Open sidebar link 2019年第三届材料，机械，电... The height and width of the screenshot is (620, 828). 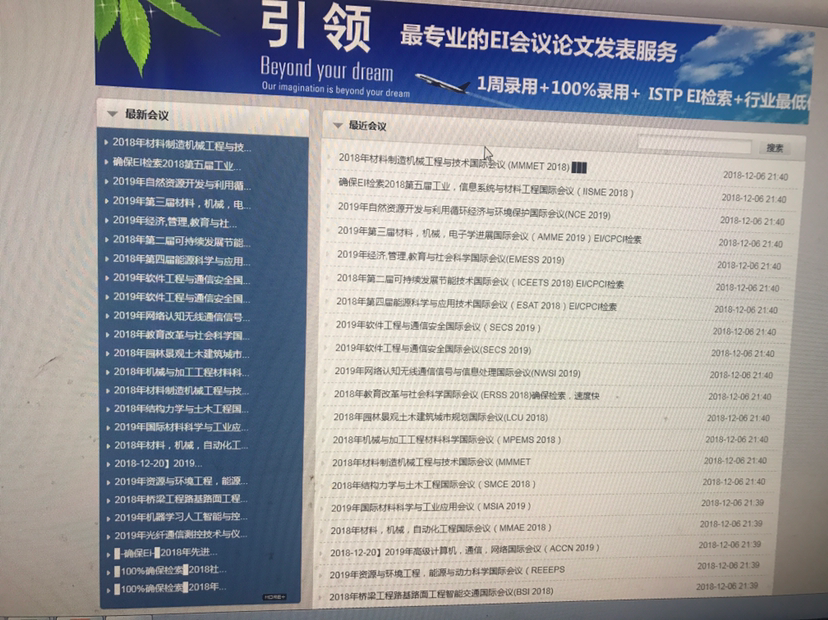(x=182, y=202)
